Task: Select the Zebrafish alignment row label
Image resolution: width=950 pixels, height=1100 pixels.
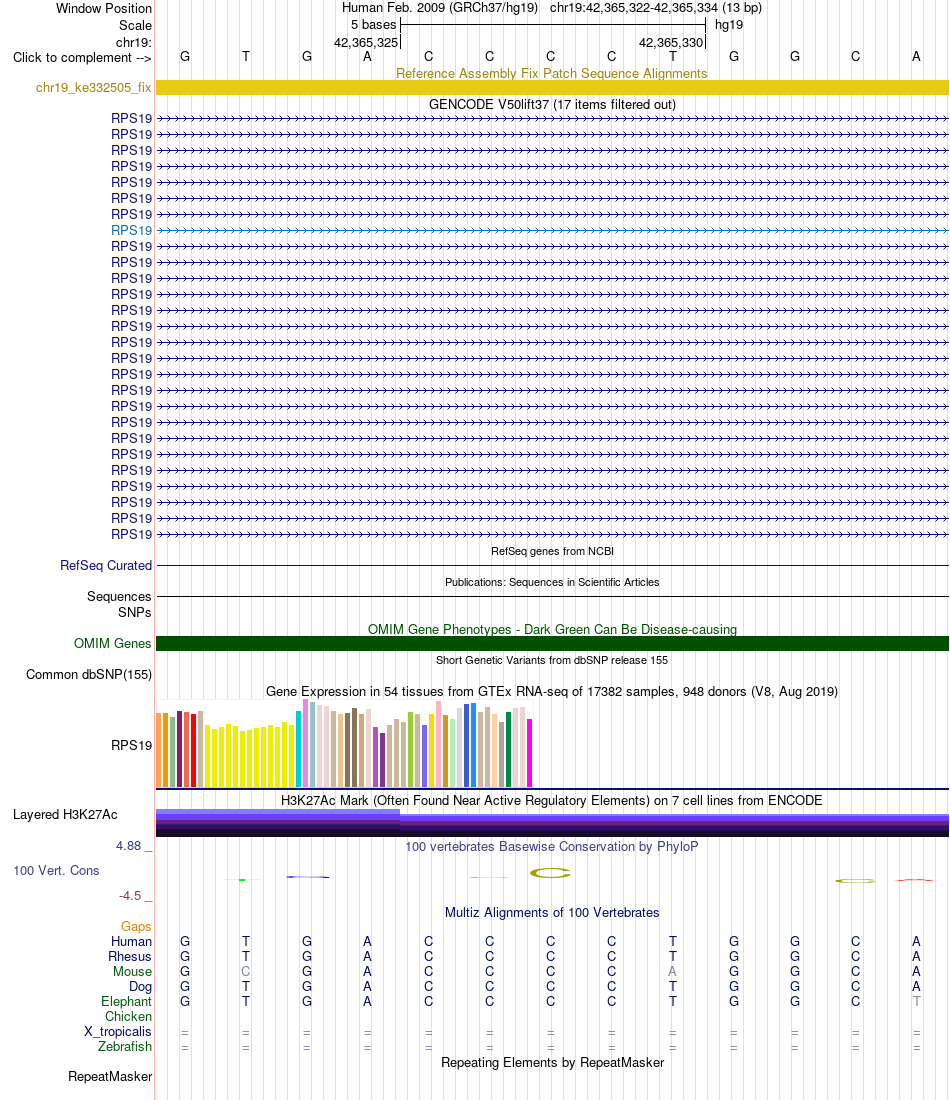Action: point(125,1046)
